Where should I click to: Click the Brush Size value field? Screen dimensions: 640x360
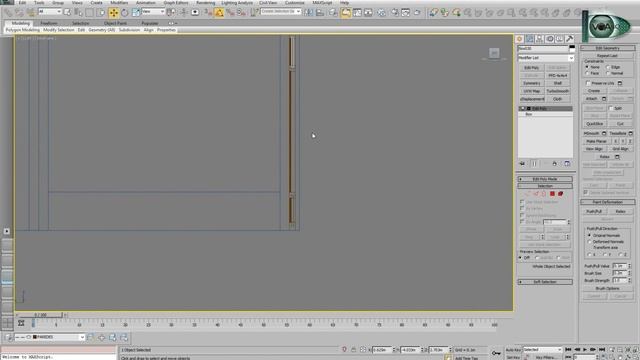tap(619, 273)
